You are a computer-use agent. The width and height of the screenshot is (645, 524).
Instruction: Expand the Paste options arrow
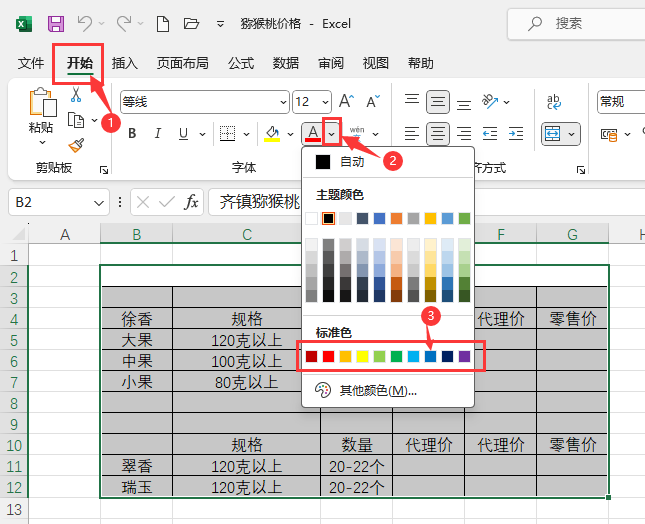click(x=42, y=142)
